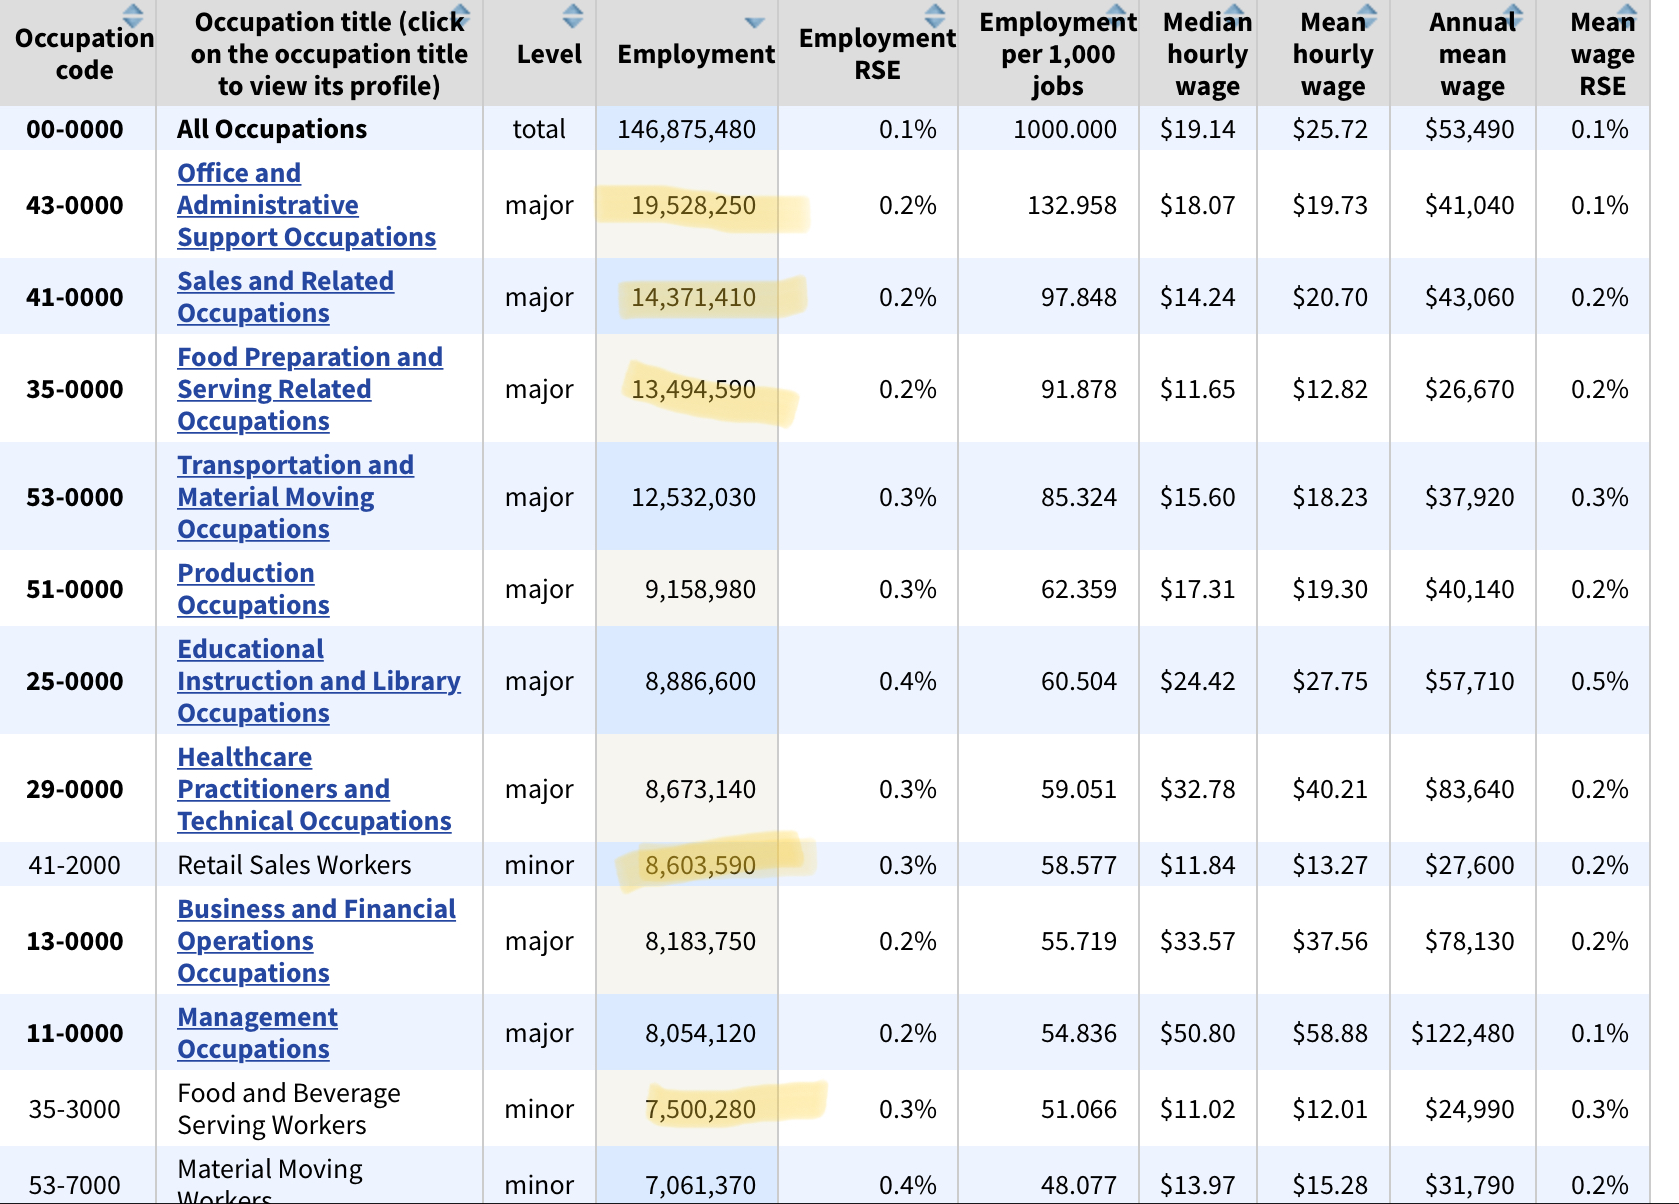Viewport: 1679px width, 1204px height.
Task: Sort by Annual mean wage arrows
Action: pyautogui.click(x=1512, y=15)
